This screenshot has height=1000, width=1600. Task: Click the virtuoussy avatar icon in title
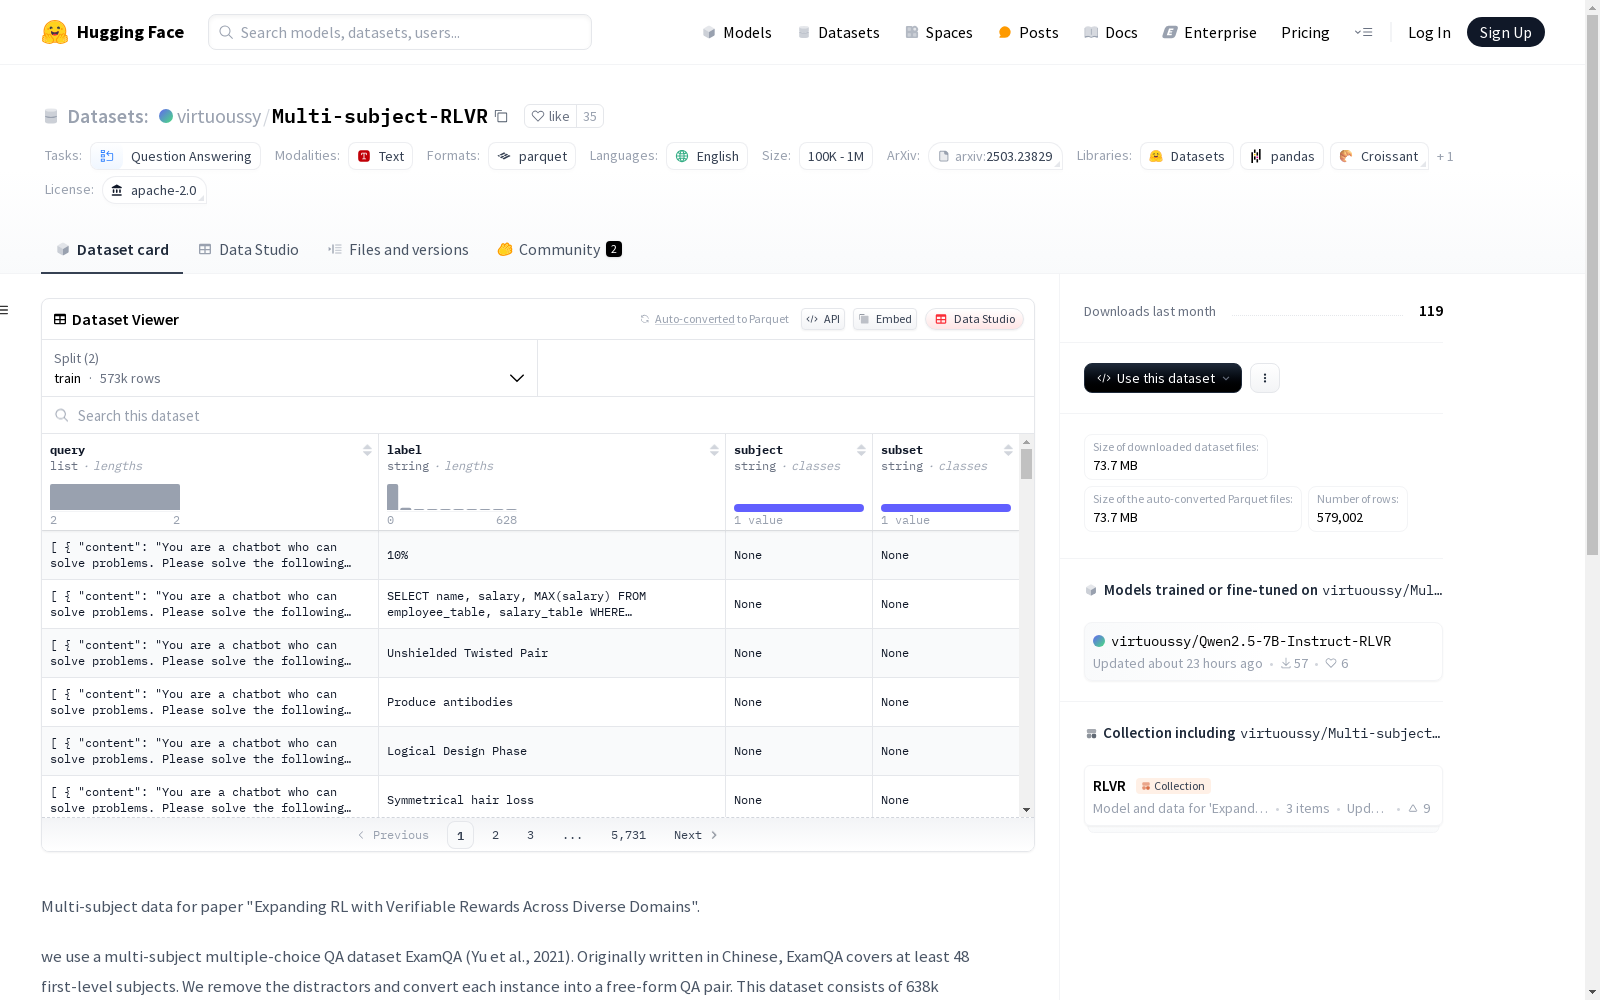pos(166,116)
